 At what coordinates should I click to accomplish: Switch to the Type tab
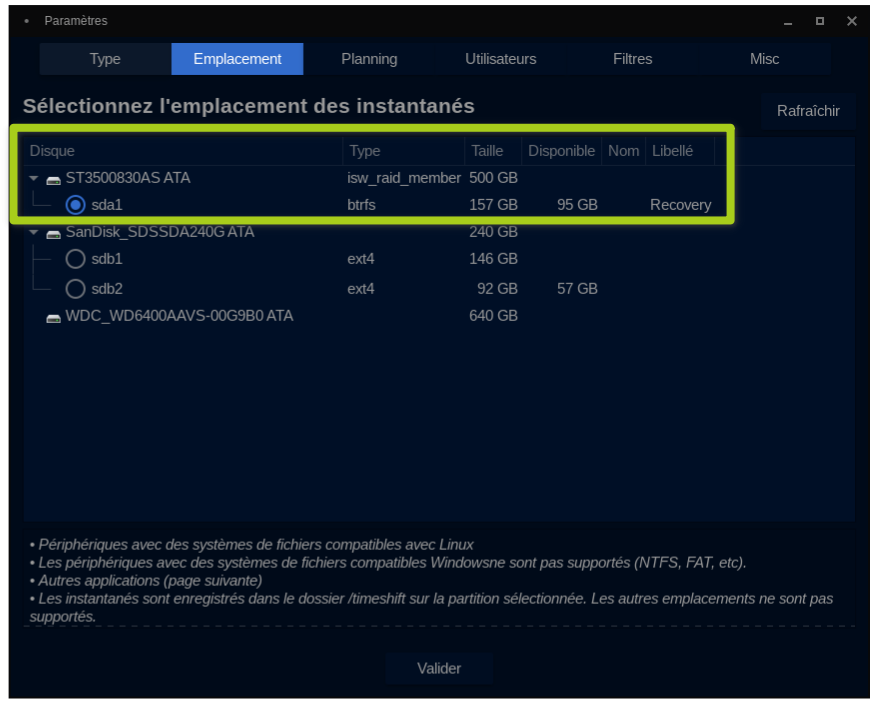[105, 59]
